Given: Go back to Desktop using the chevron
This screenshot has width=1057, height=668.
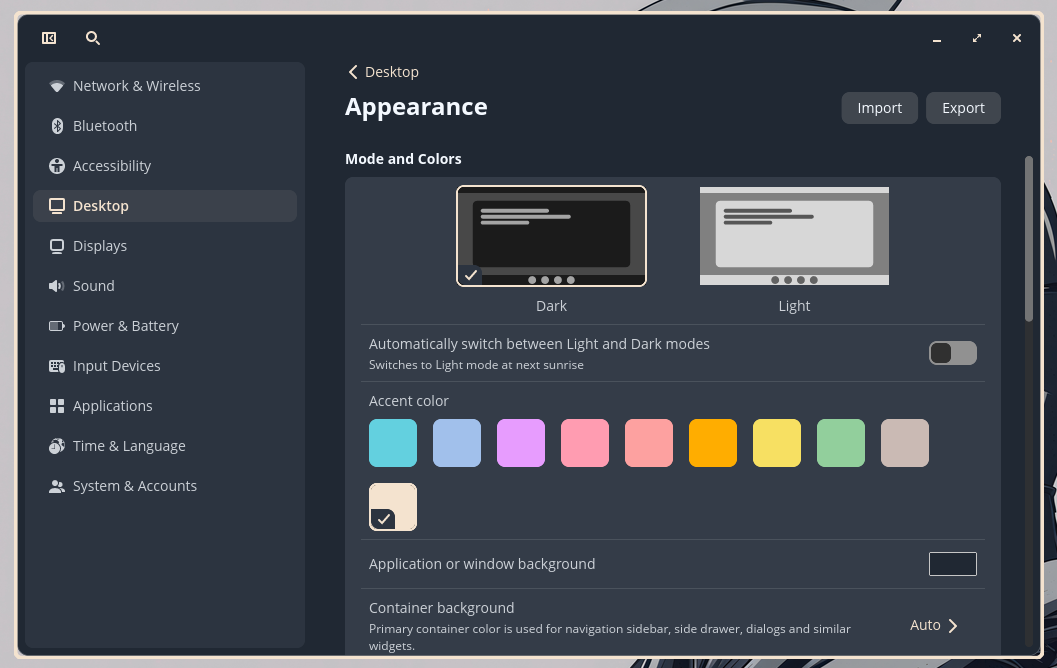Looking at the screenshot, I should [x=353, y=72].
